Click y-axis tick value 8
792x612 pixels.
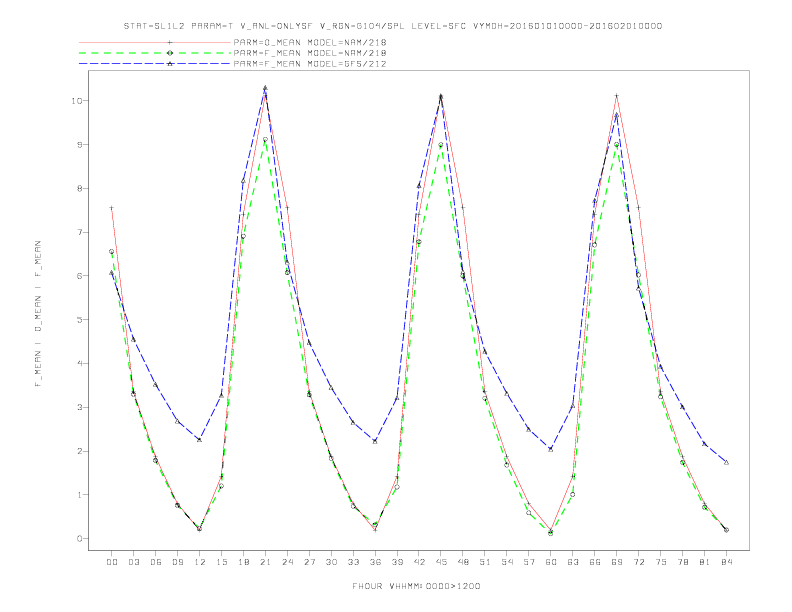(79, 188)
